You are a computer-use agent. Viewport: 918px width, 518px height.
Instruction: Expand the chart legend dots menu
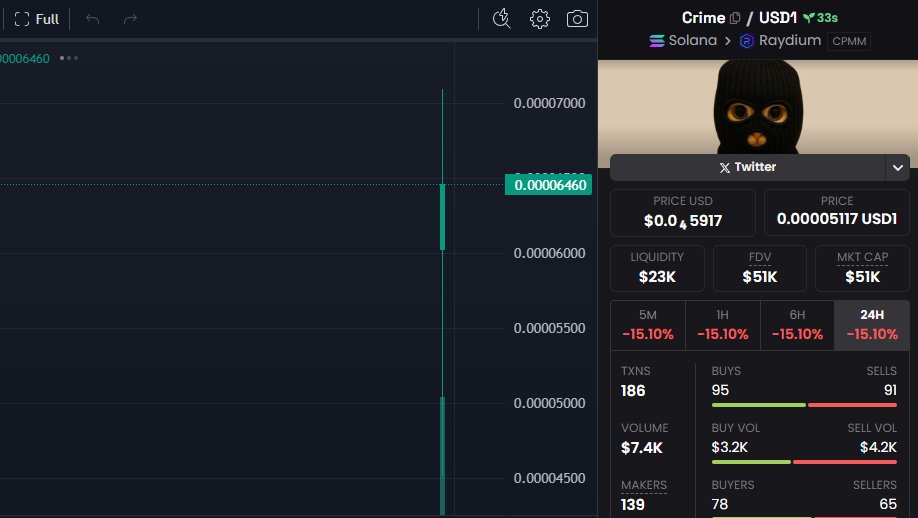(69, 58)
